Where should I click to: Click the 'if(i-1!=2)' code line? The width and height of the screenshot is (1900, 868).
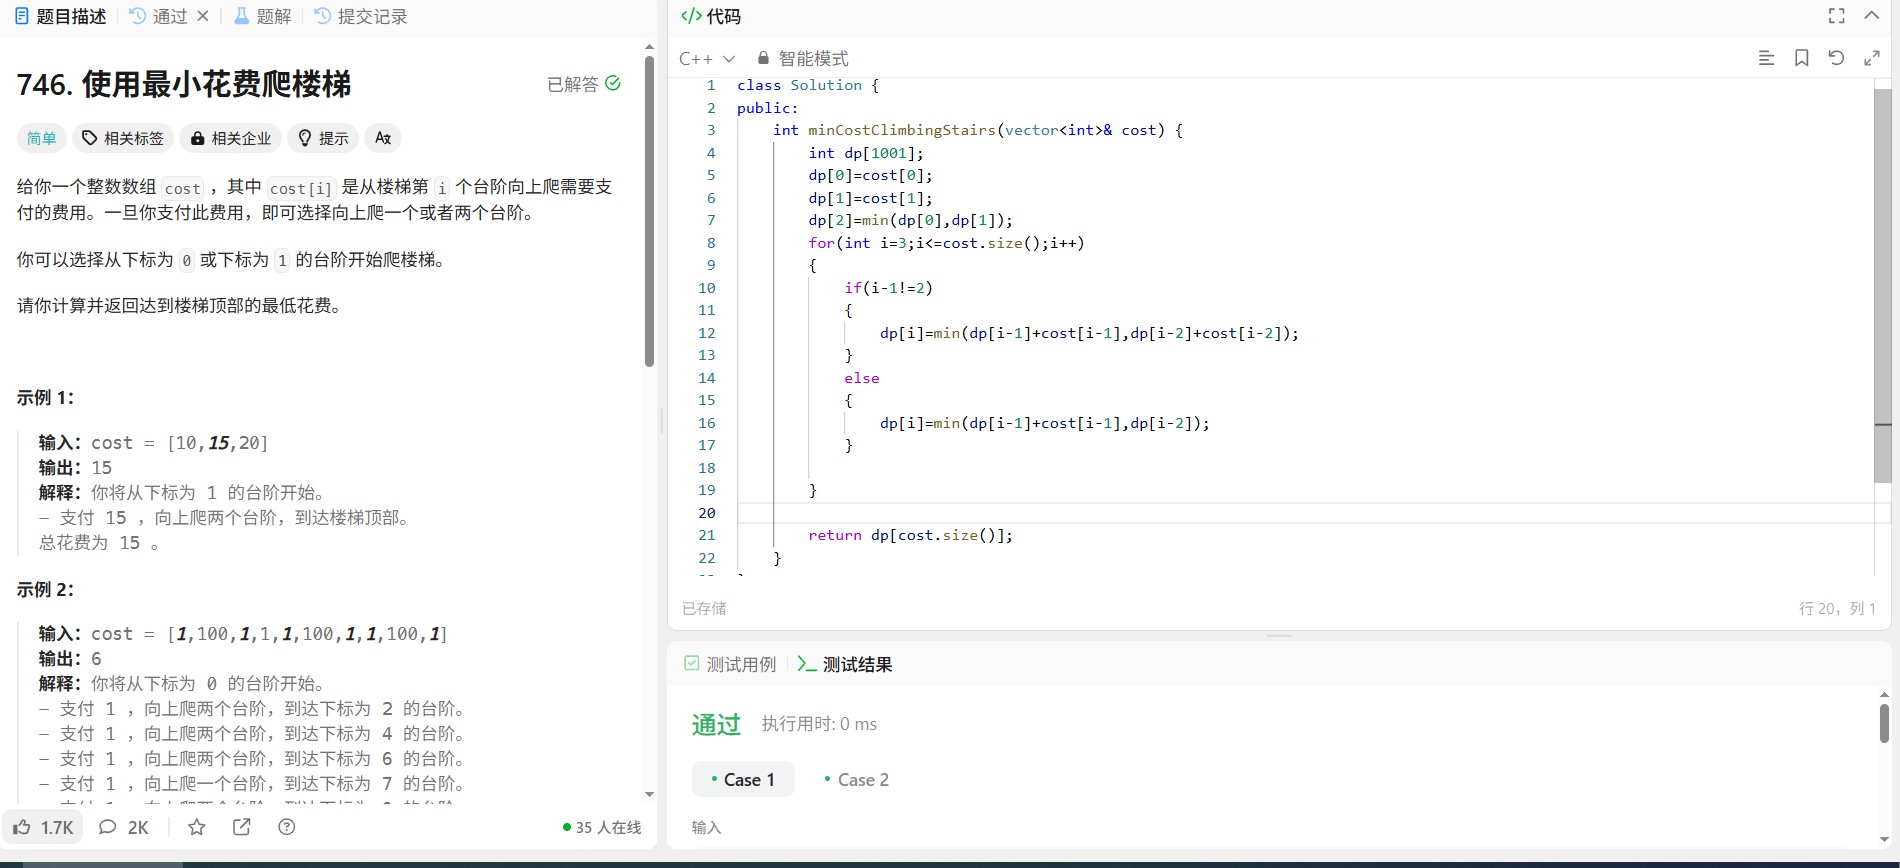tap(888, 288)
